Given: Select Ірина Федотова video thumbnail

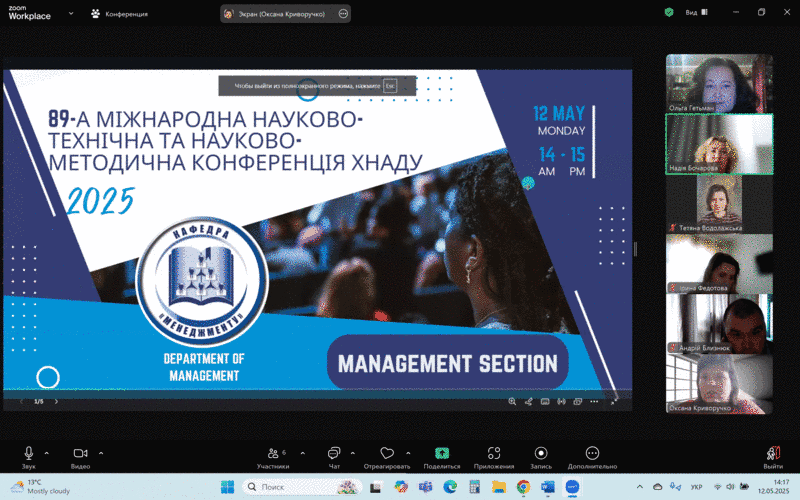Looking at the screenshot, I should (719, 264).
